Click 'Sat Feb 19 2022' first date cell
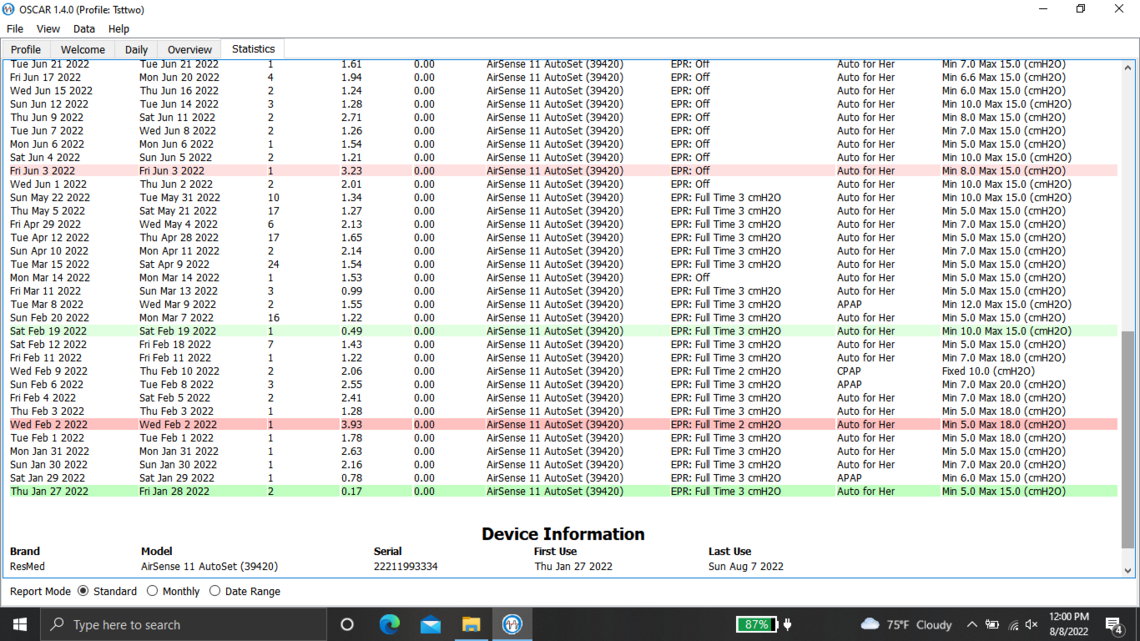This screenshot has width=1140, height=641. (48, 331)
